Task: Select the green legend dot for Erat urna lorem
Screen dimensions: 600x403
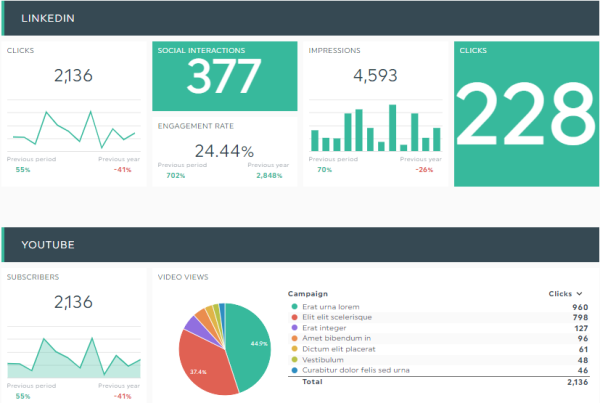Action: (x=294, y=307)
